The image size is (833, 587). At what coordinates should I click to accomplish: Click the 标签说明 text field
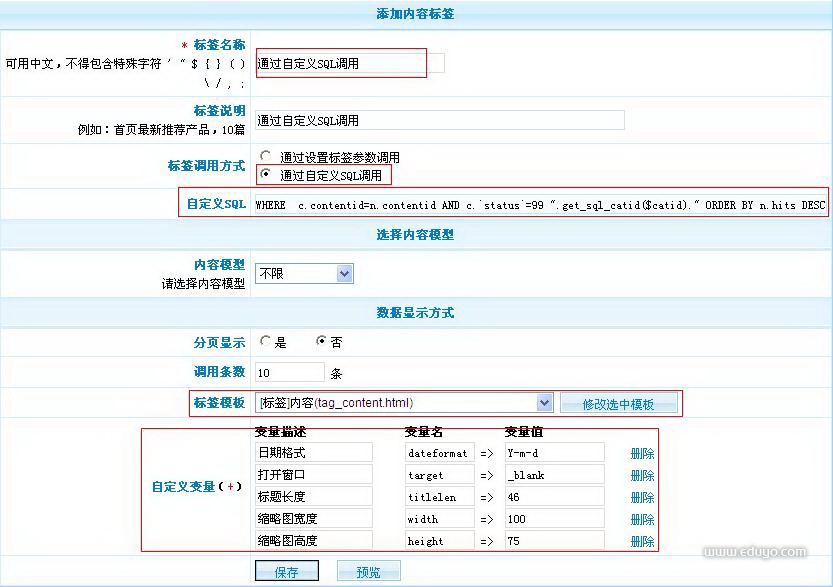point(439,120)
